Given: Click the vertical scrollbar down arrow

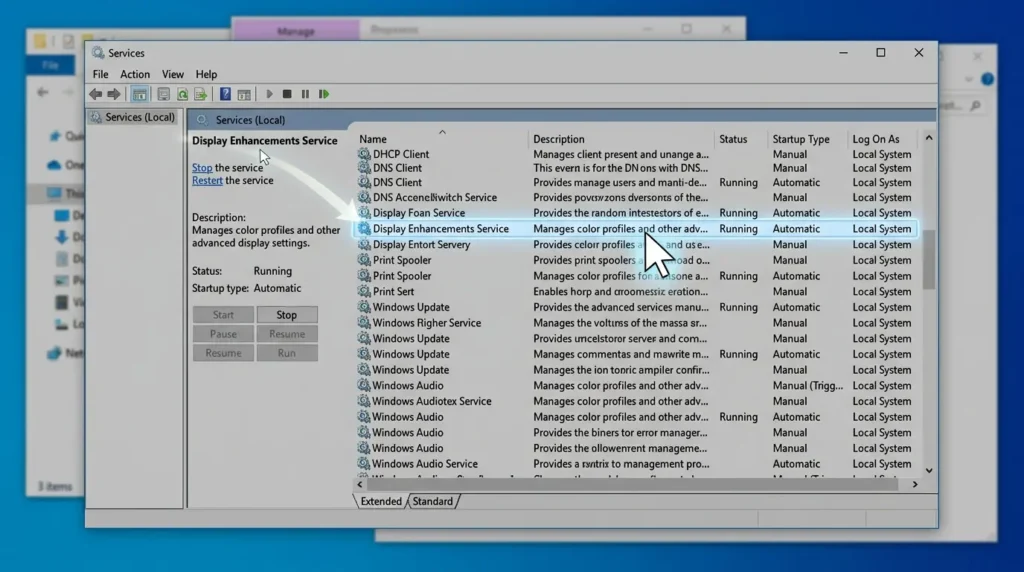Looking at the screenshot, I should (x=929, y=470).
